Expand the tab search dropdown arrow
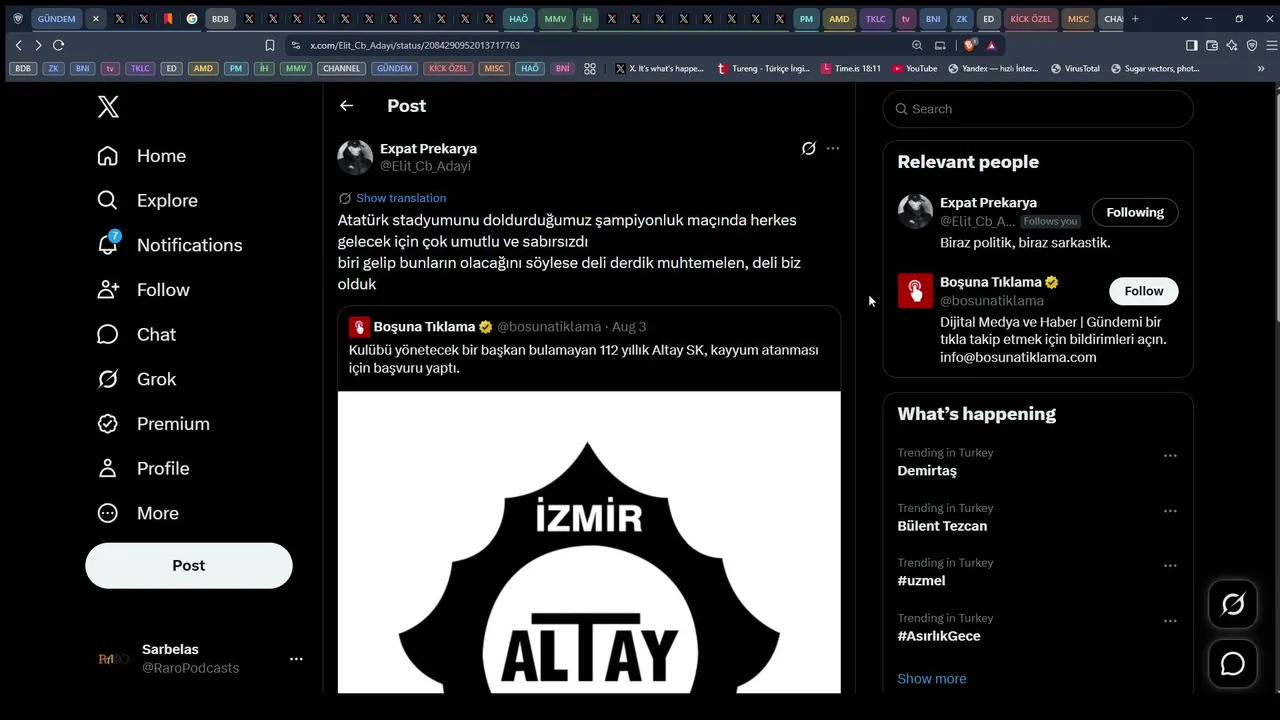The width and height of the screenshot is (1280, 720). point(1184,19)
